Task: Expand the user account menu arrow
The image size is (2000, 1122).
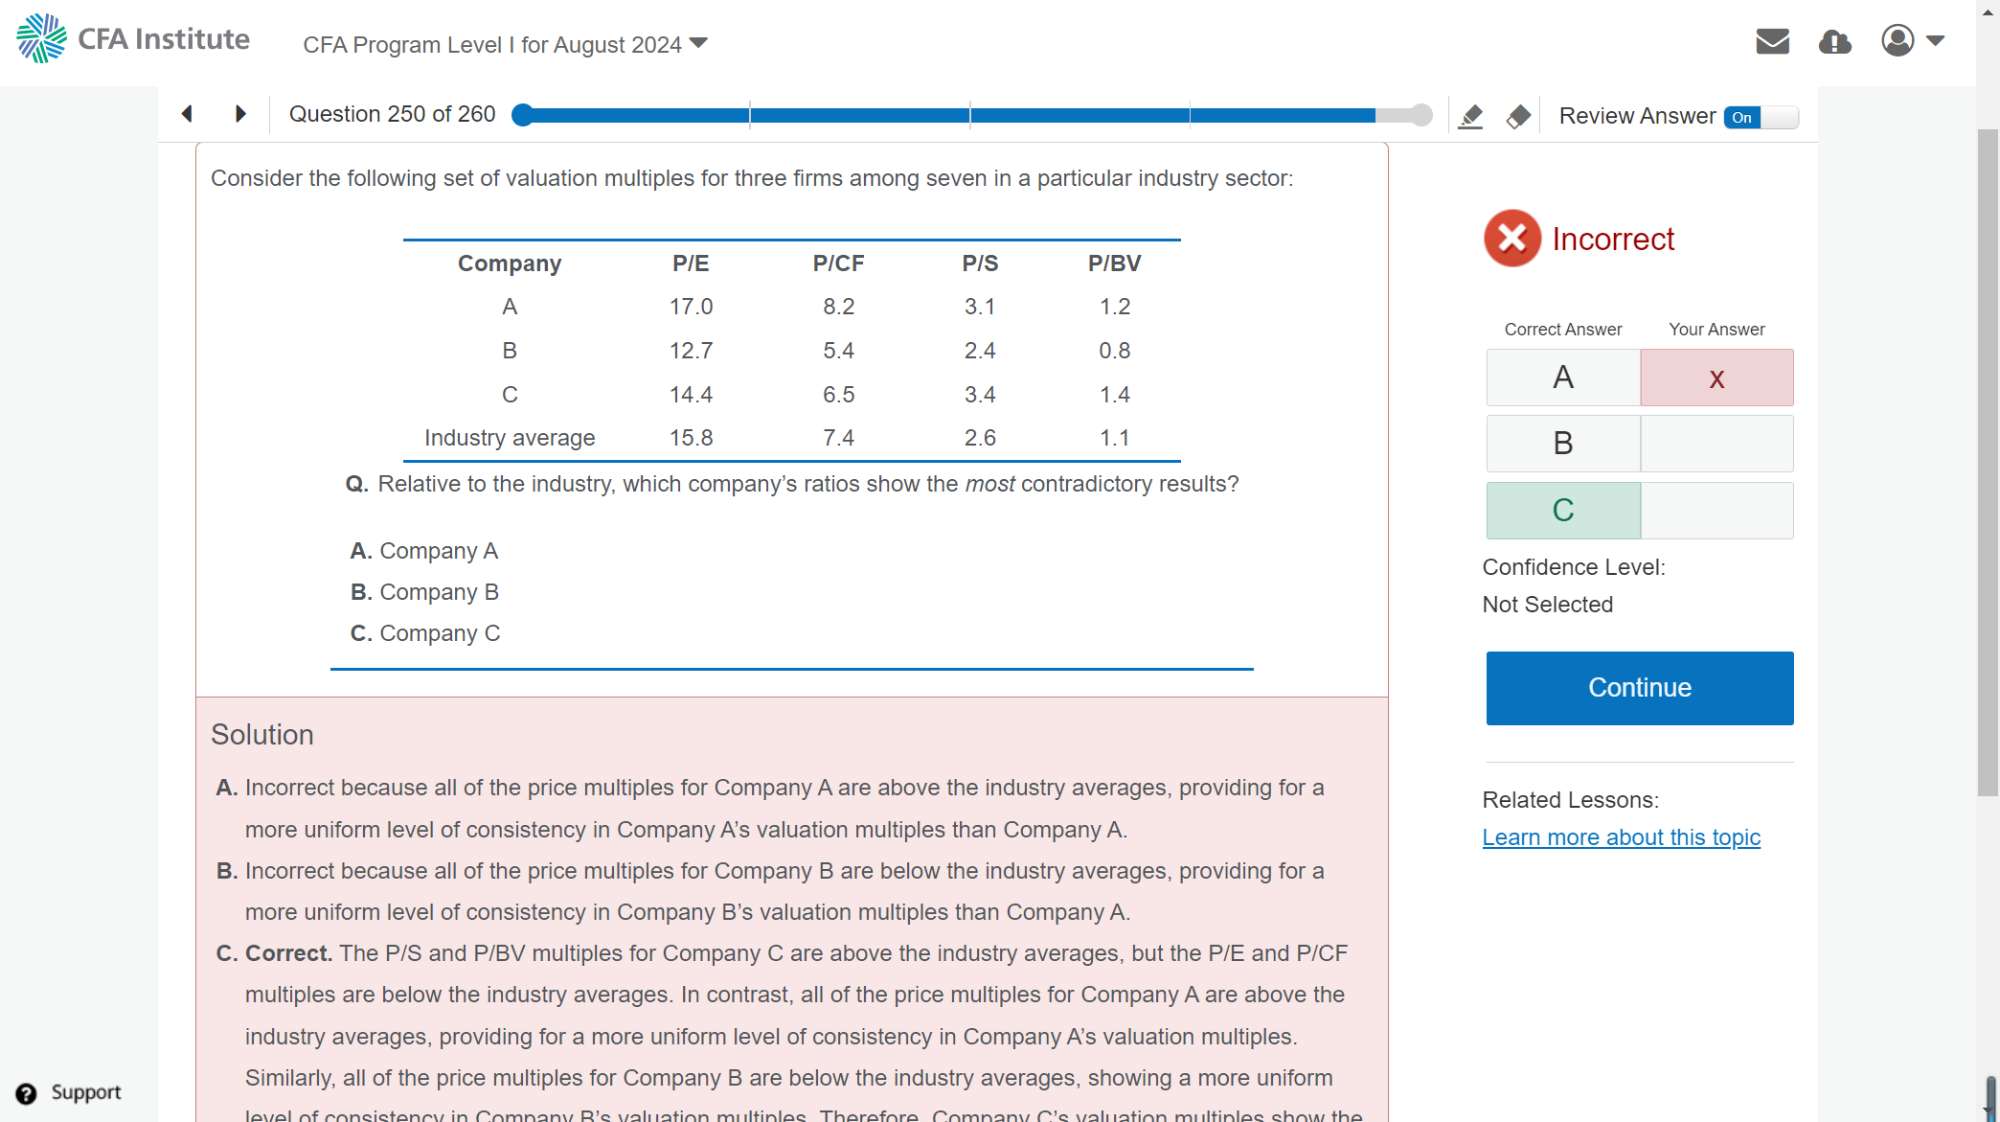Action: tap(1935, 41)
